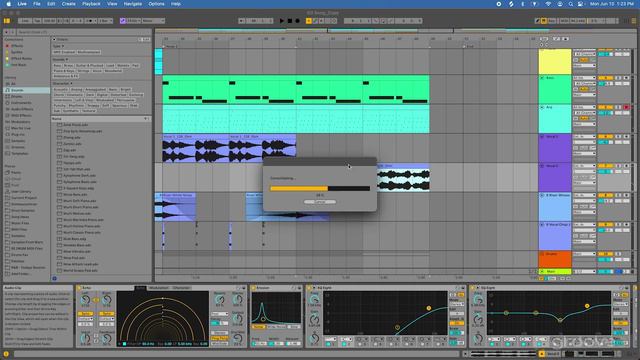Open the macOS Wi-Fi menu

(548, 4)
